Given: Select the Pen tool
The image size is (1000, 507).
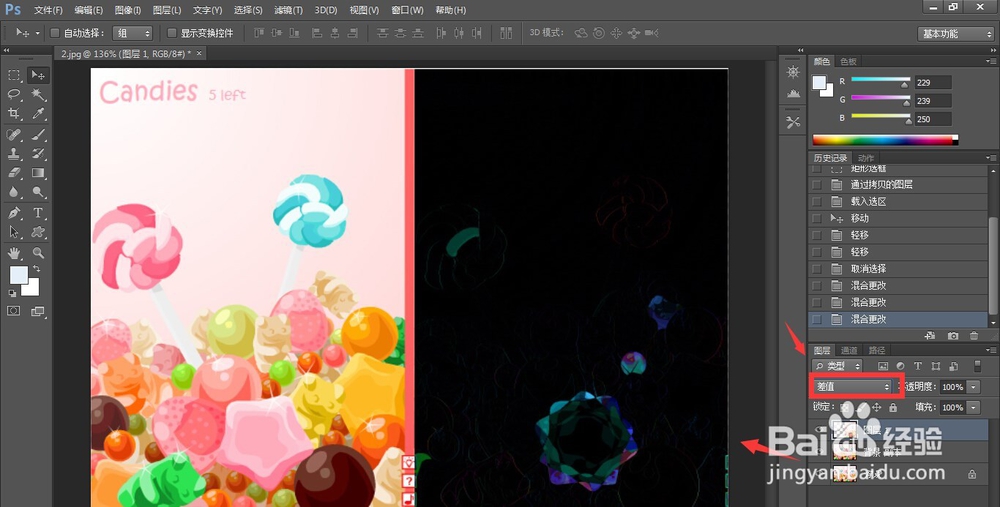Looking at the screenshot, I should [14, 213].
